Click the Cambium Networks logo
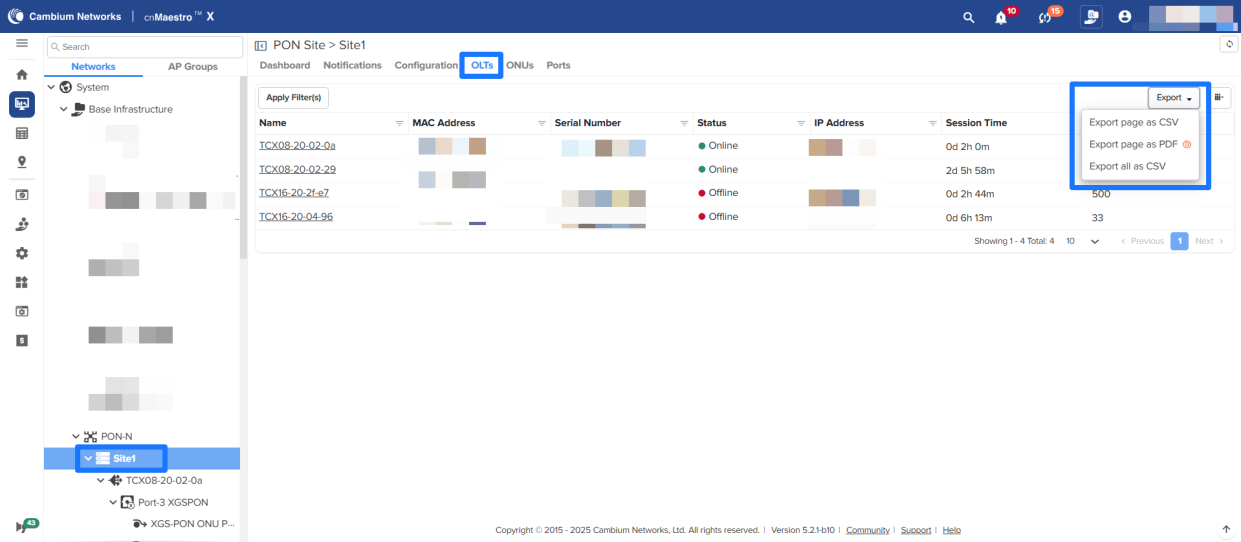This screenshot has width=1241, height=542. tap(65, 17)
